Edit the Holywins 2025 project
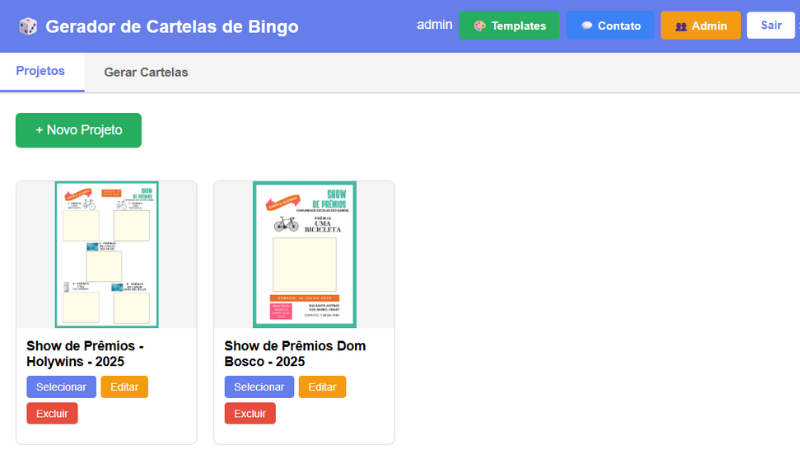 tap(124, 387)
